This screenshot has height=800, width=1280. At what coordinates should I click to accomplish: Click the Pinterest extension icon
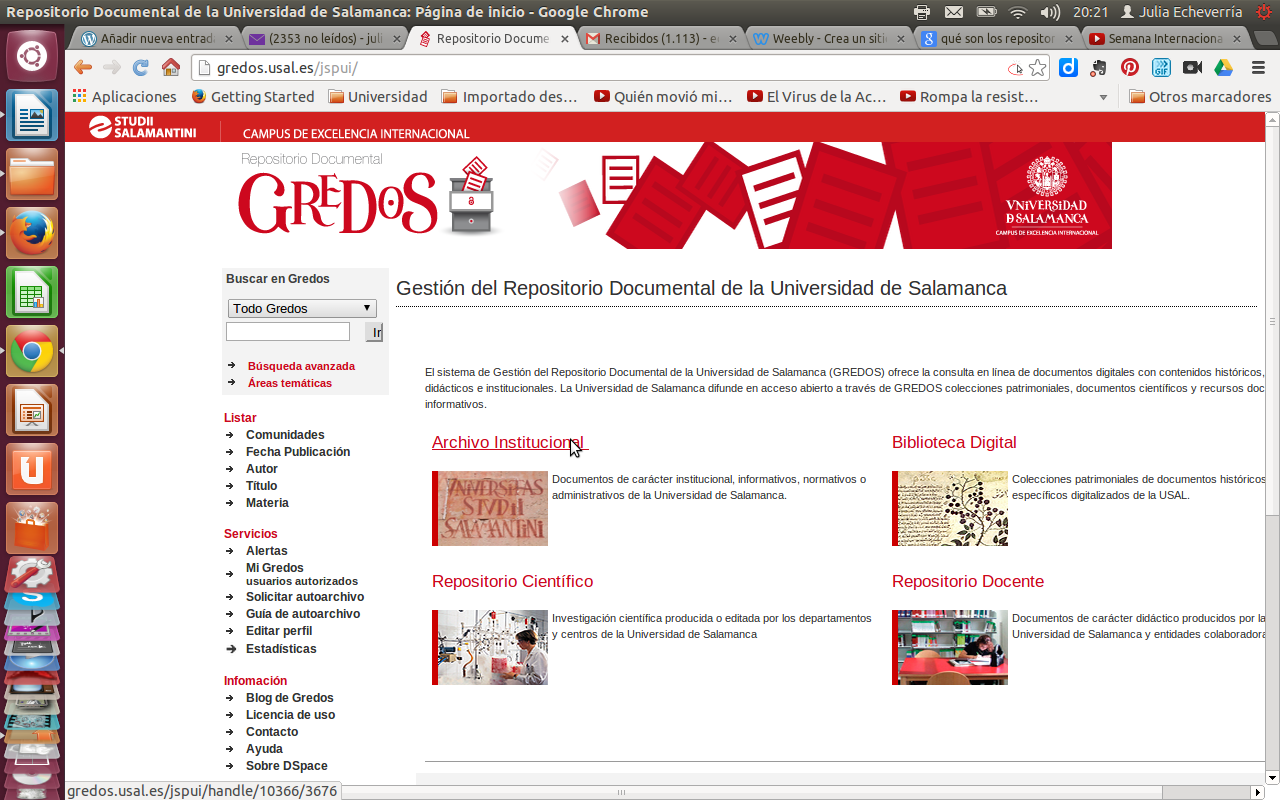tap(1129, 68)
